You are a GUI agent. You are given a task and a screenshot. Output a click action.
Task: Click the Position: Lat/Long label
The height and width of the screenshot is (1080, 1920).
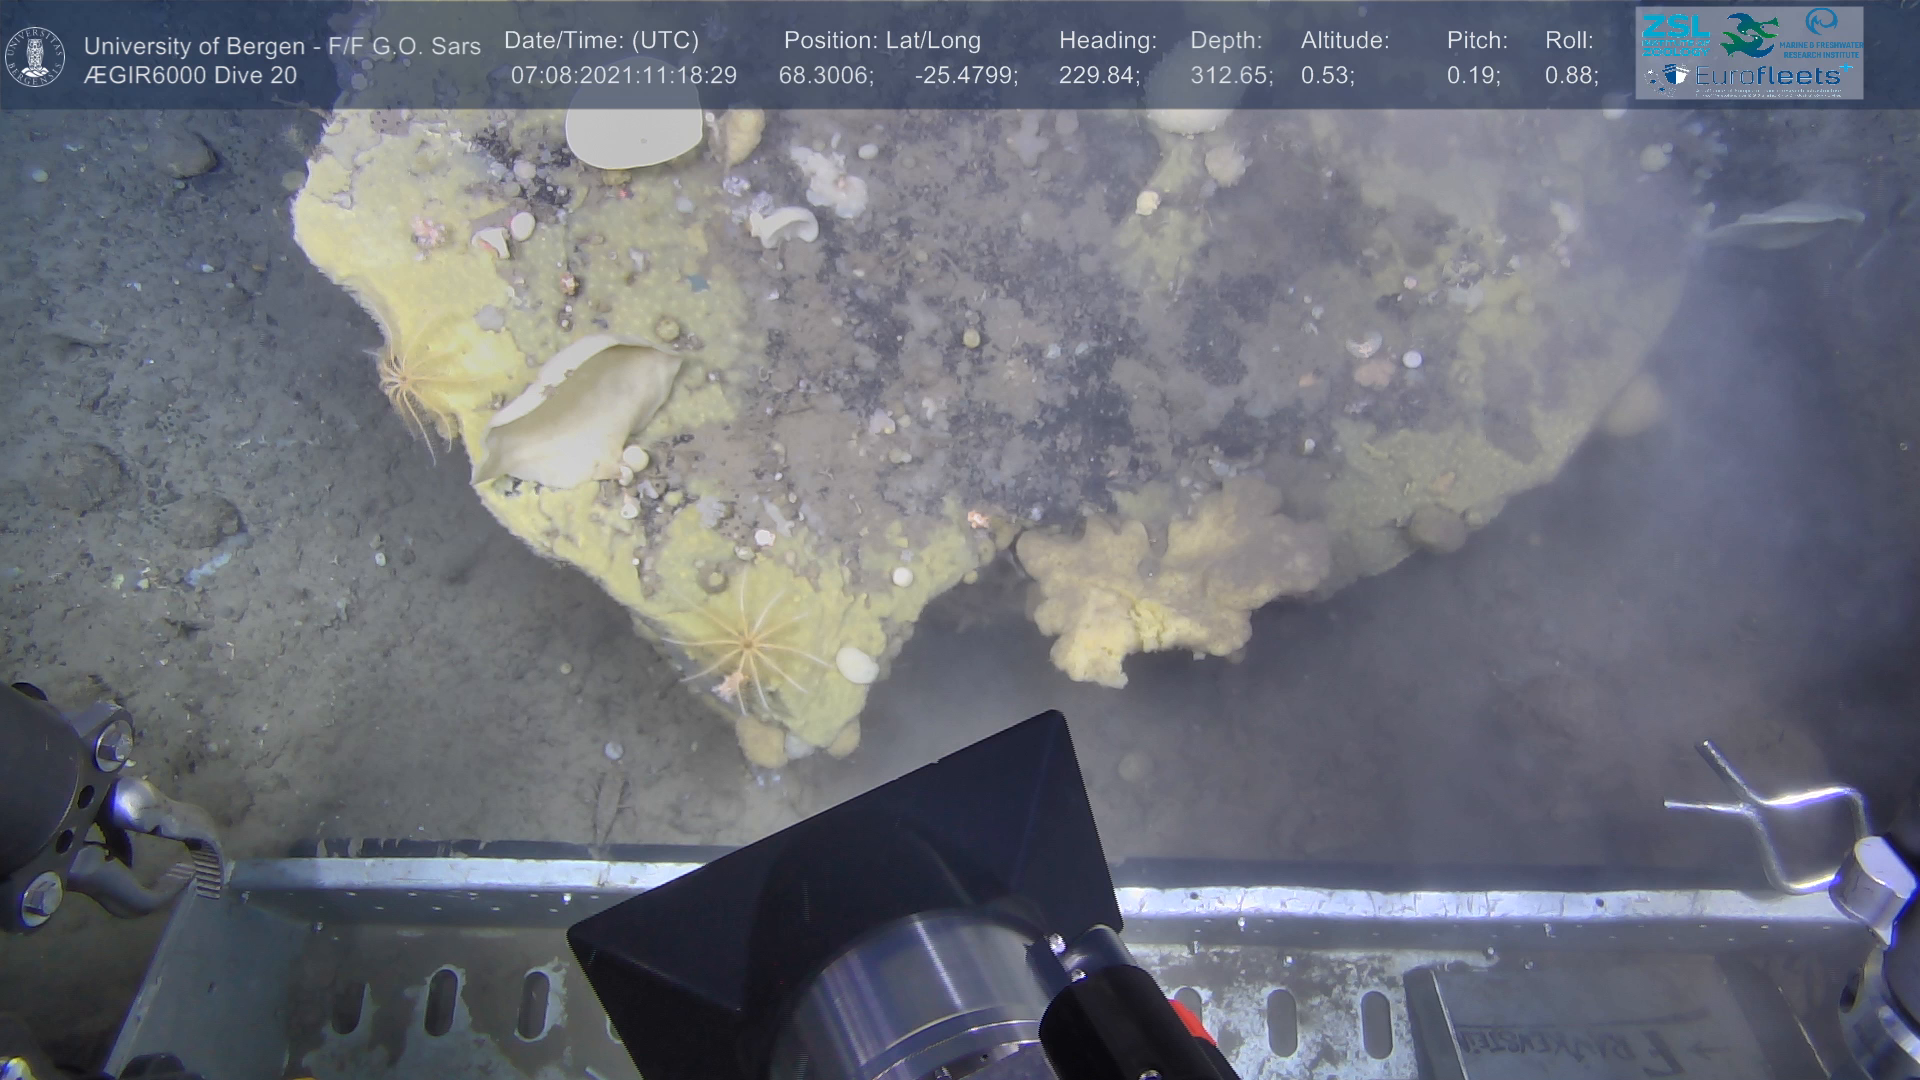[x=882, y=41]
